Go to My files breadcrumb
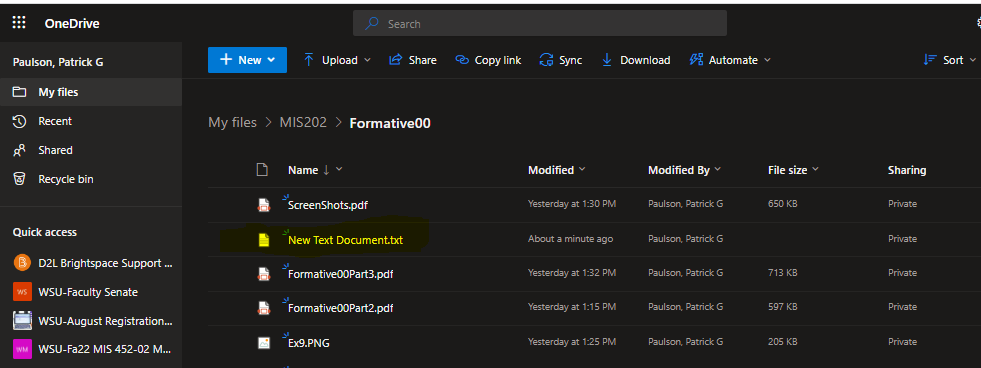Screen dimensions: 981x368 pos(232,123)
